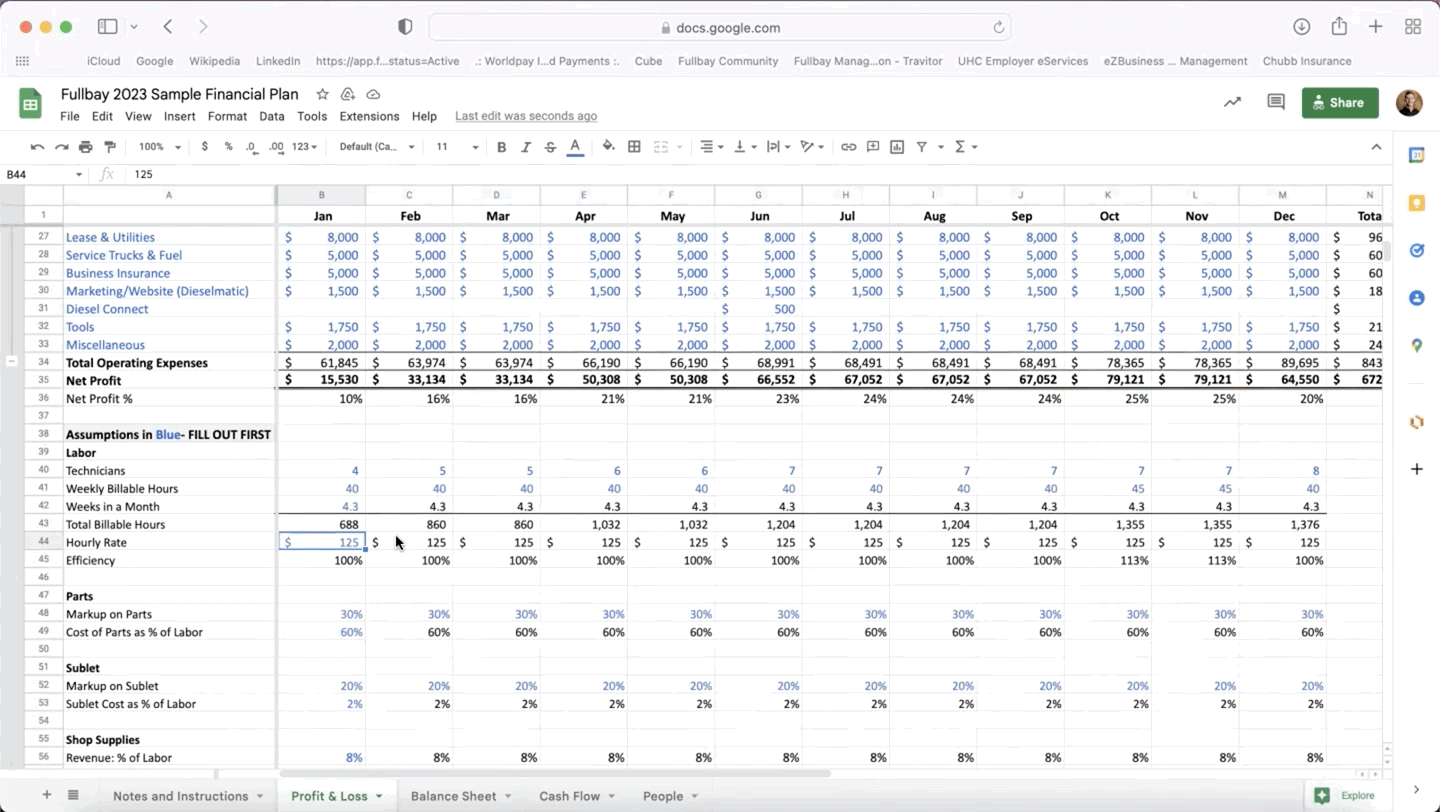Insert a link using toolbar icon
This screenshot has width=1440, height=812.
tap(848, 147)
